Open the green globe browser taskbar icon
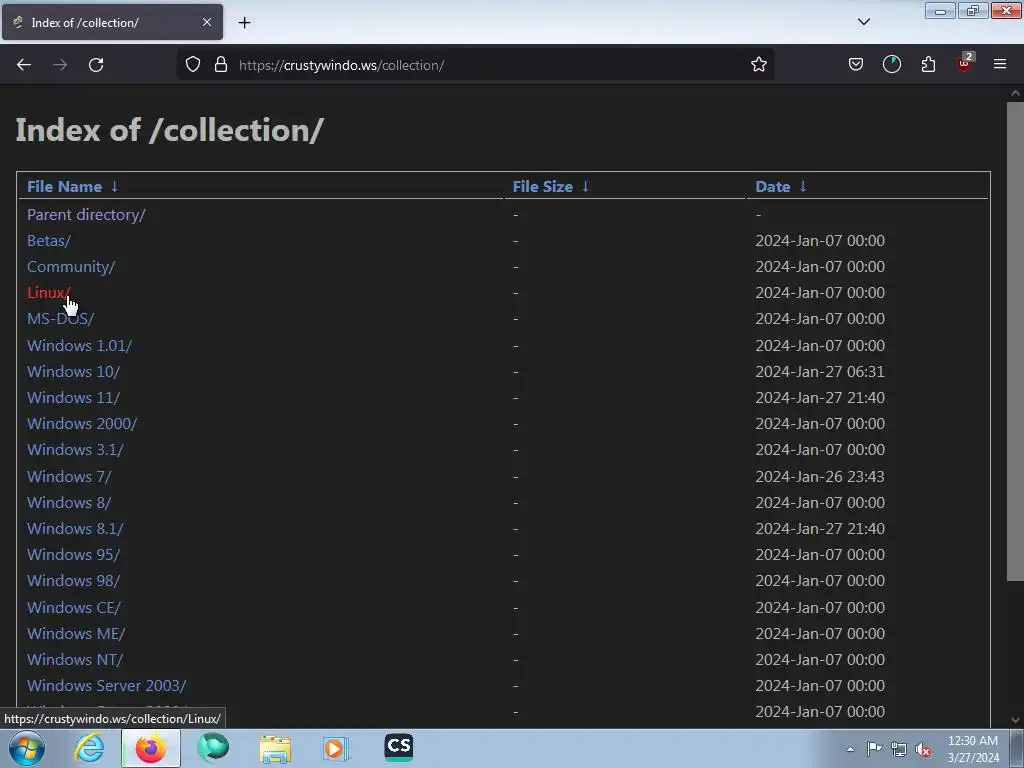The width and height of the screenshot is (1024, 768). click(x=213, y=748)
